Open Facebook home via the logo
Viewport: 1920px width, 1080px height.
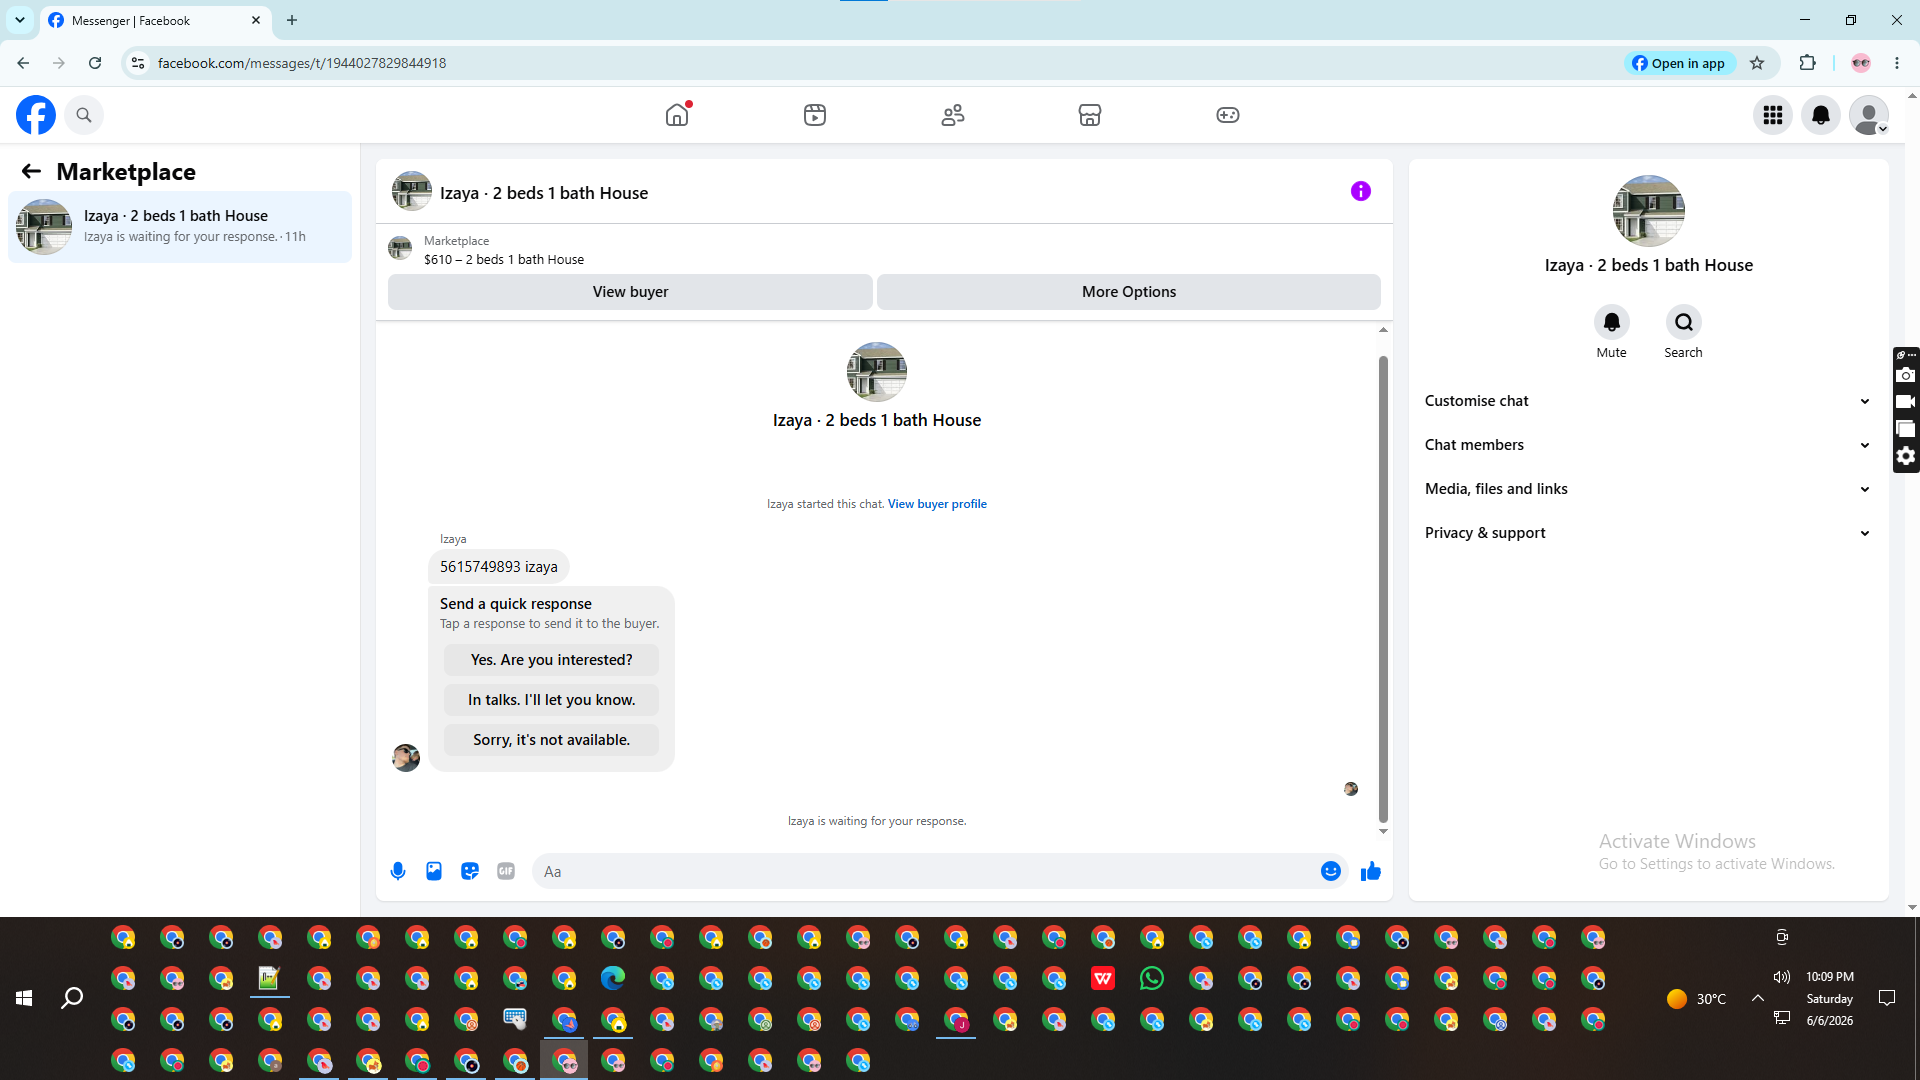pyautogui.click(x=36, y=115)
